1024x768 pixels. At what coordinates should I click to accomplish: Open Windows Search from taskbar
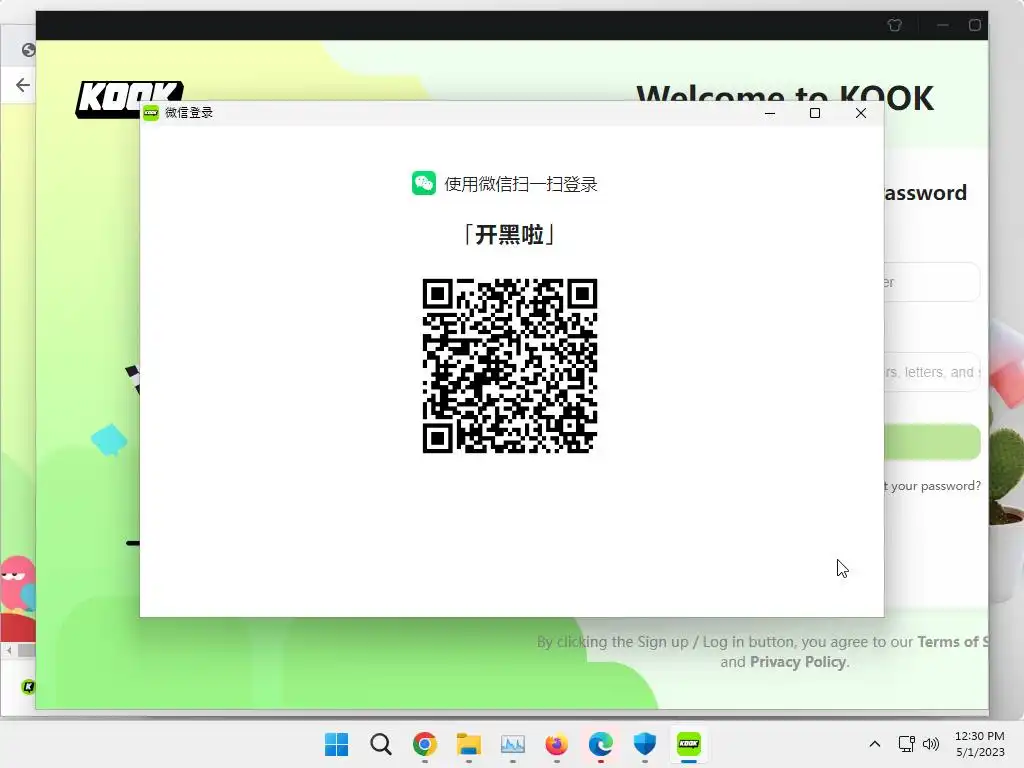tap(381, 744)
